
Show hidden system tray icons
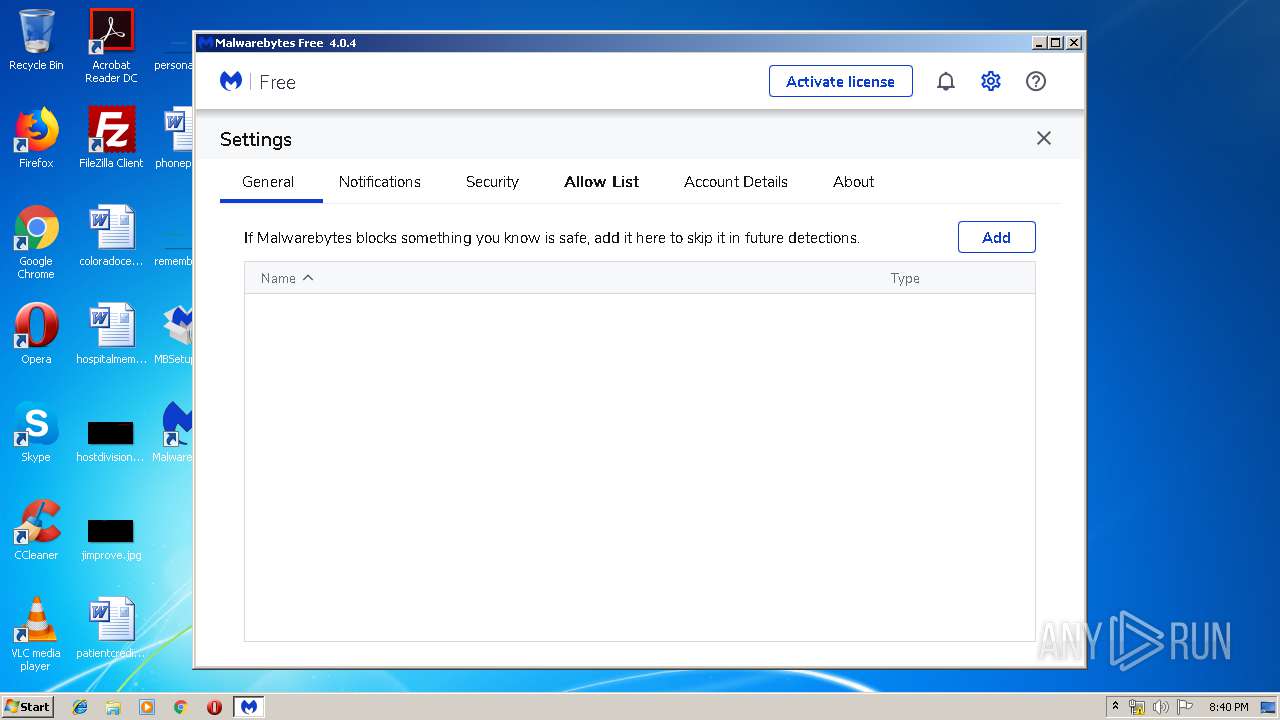pos(1116,706)
